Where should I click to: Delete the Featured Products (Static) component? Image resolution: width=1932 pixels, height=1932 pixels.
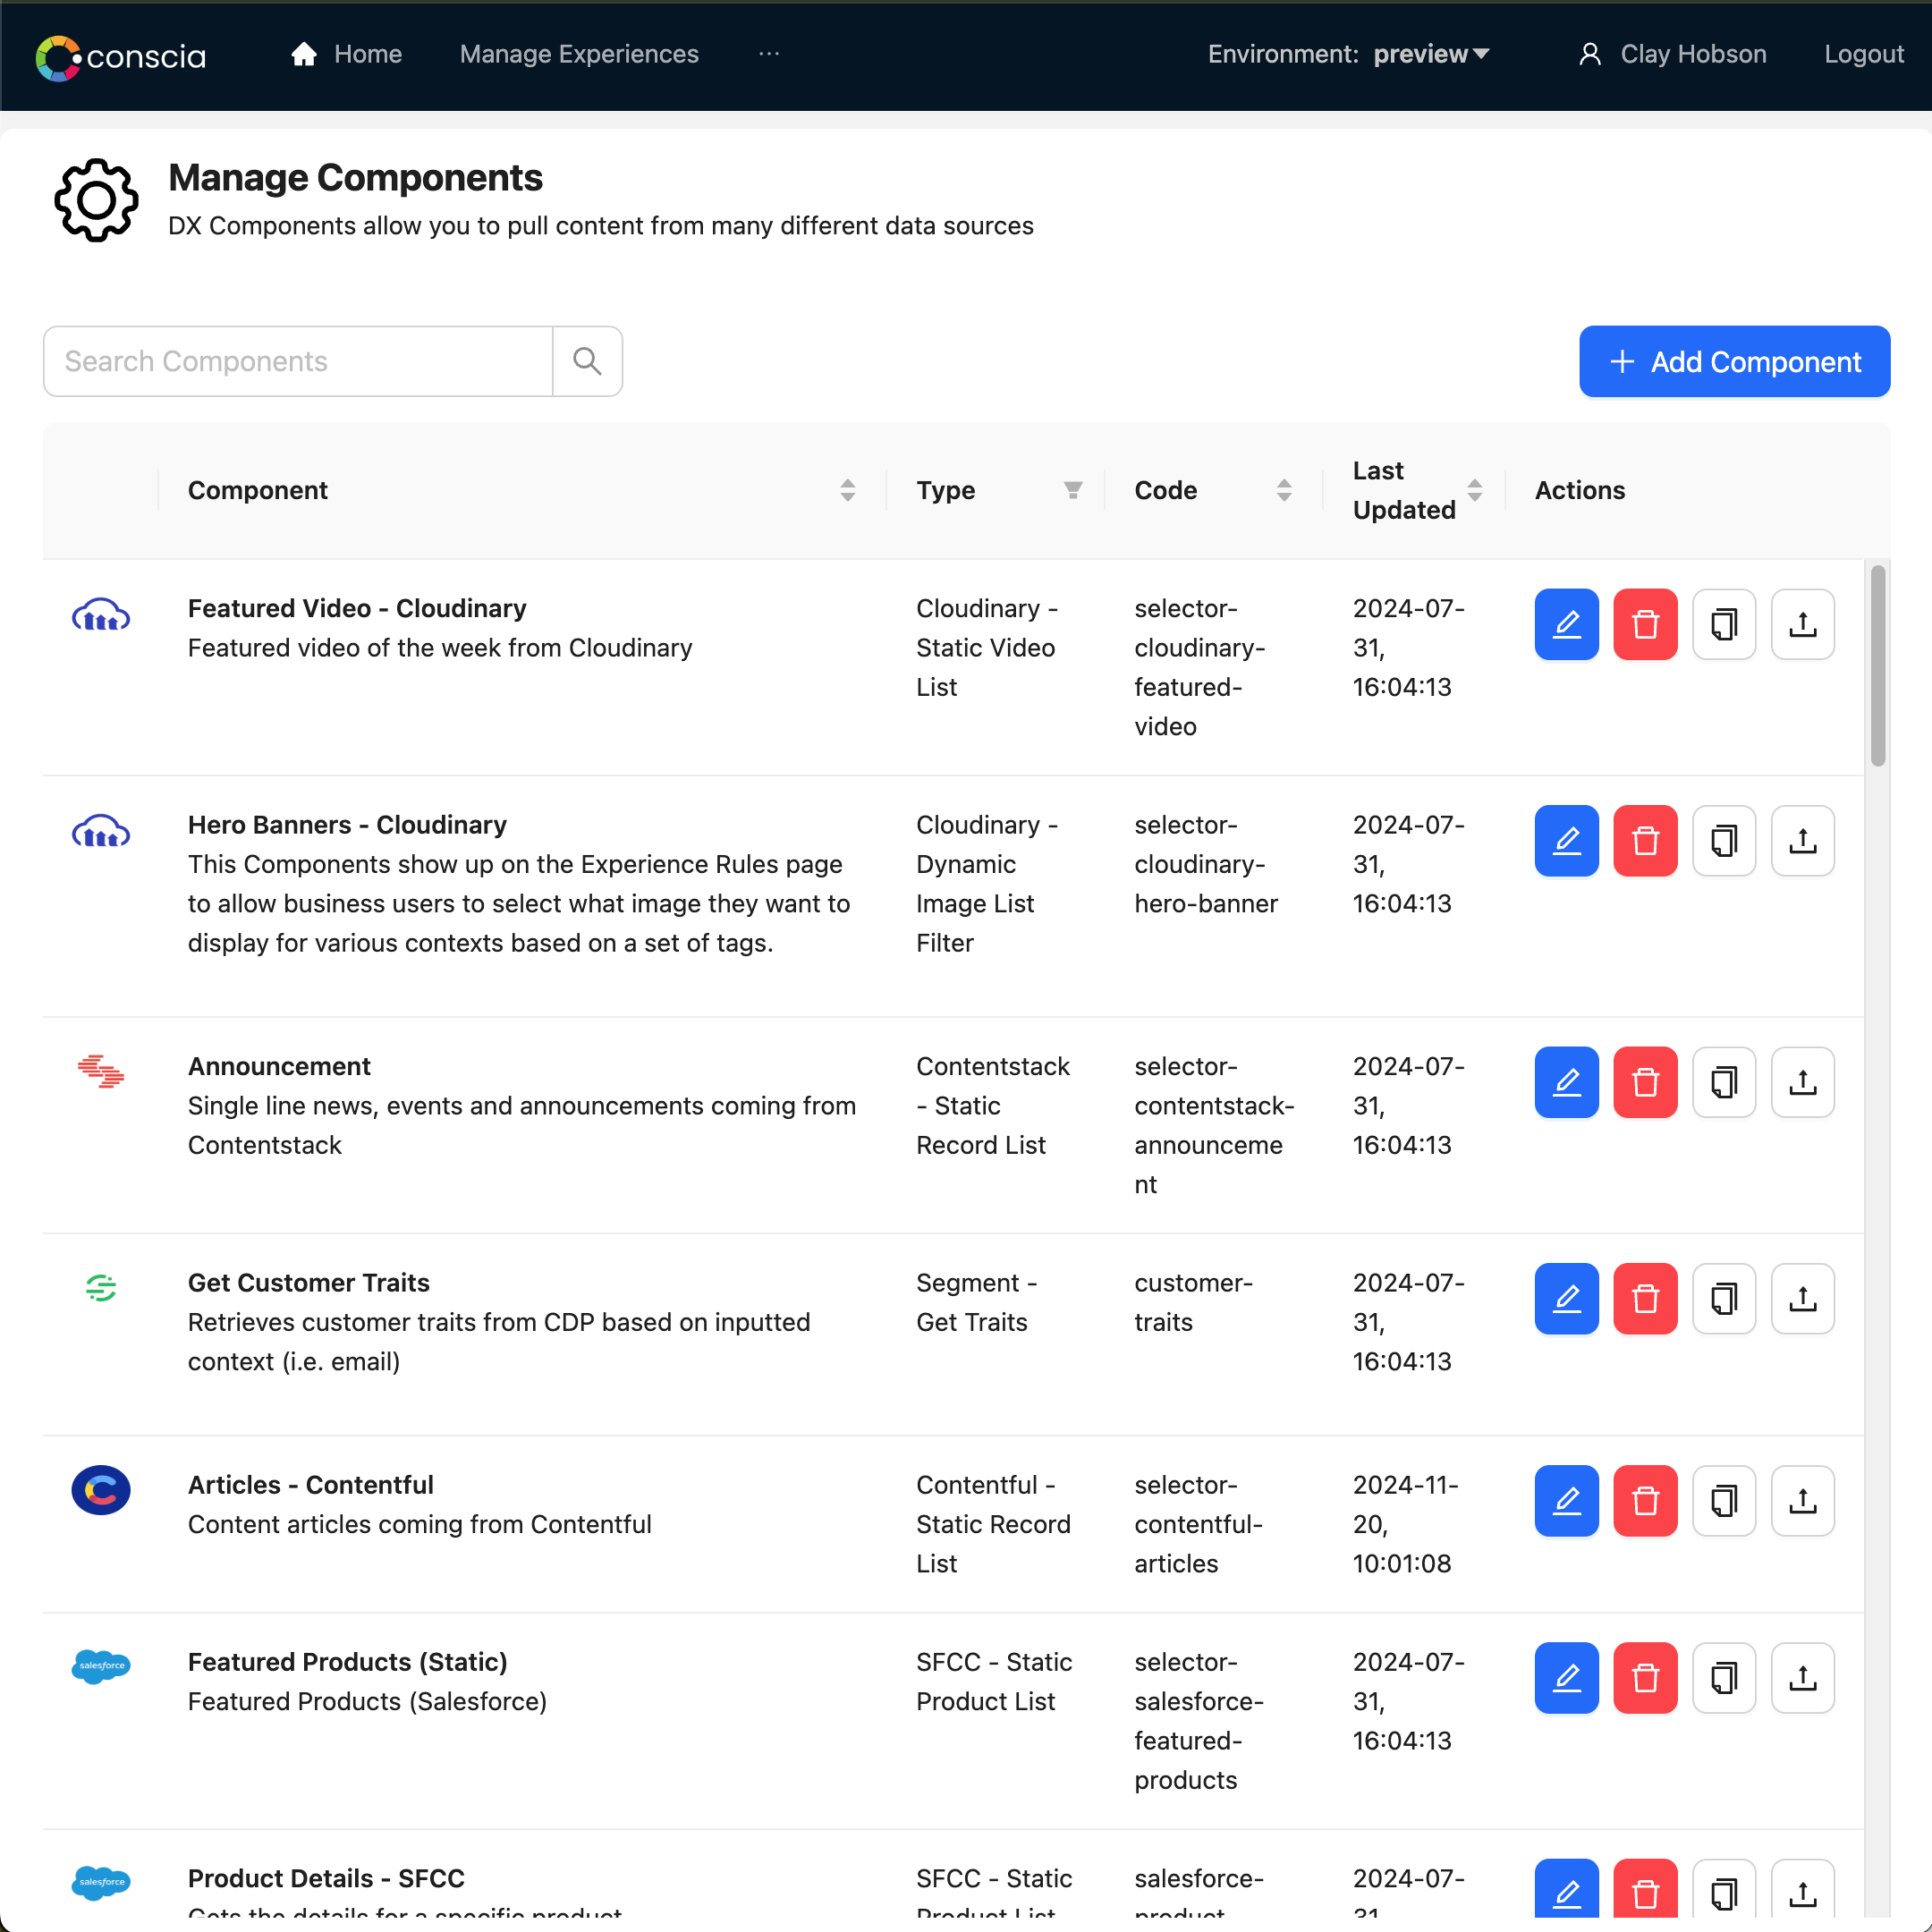[1645, 1678]
